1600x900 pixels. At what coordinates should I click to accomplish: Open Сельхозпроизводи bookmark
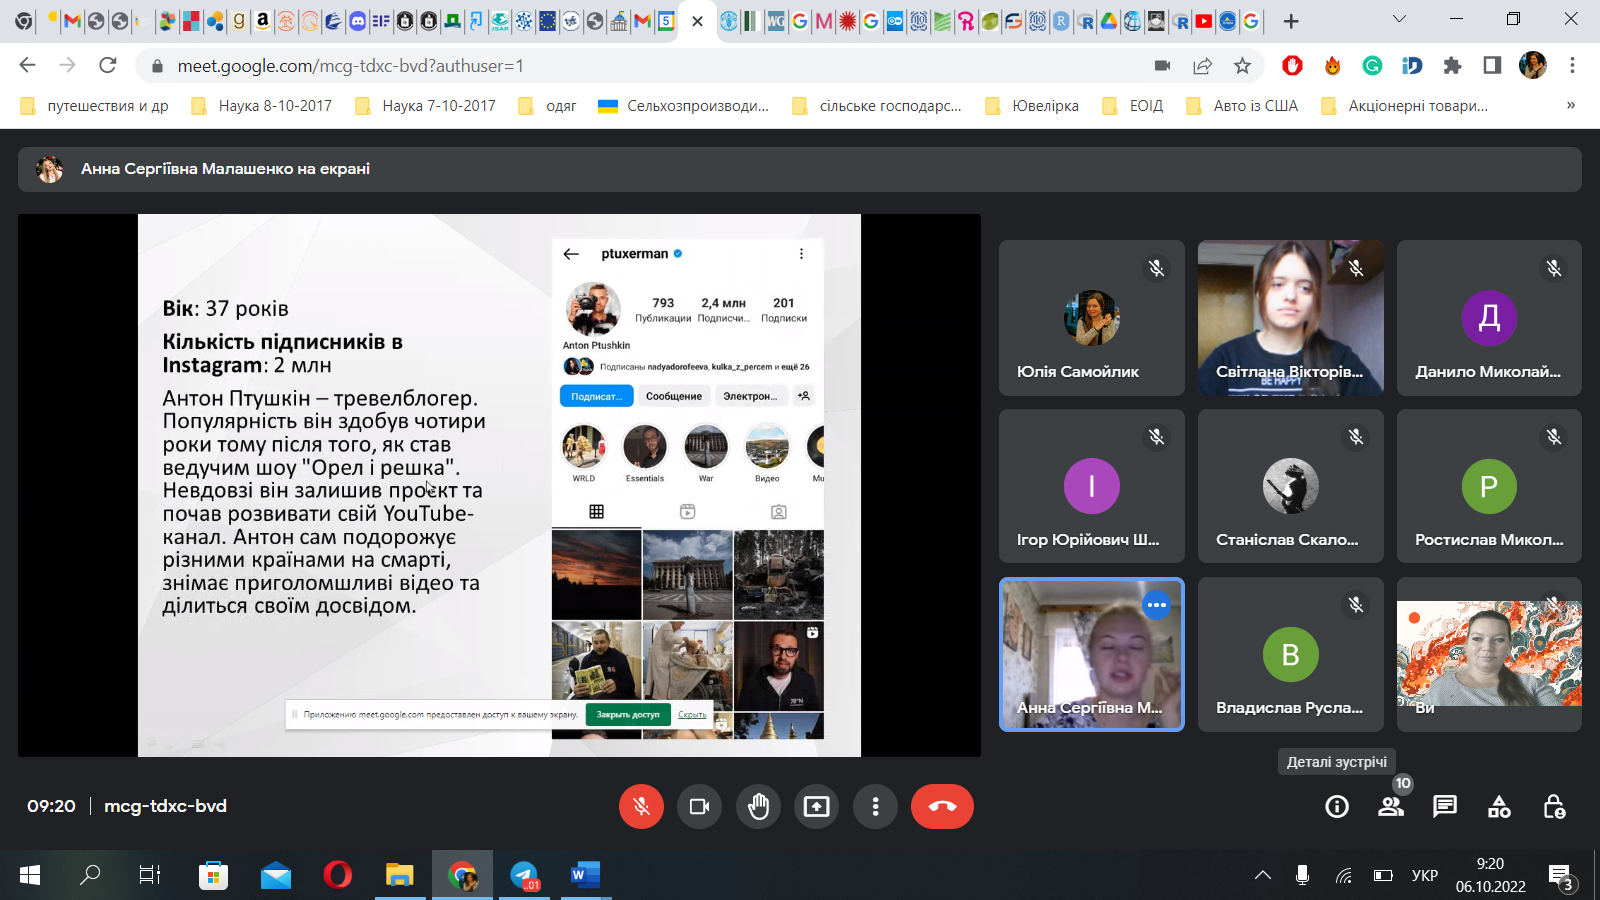(x=683, y=106)
